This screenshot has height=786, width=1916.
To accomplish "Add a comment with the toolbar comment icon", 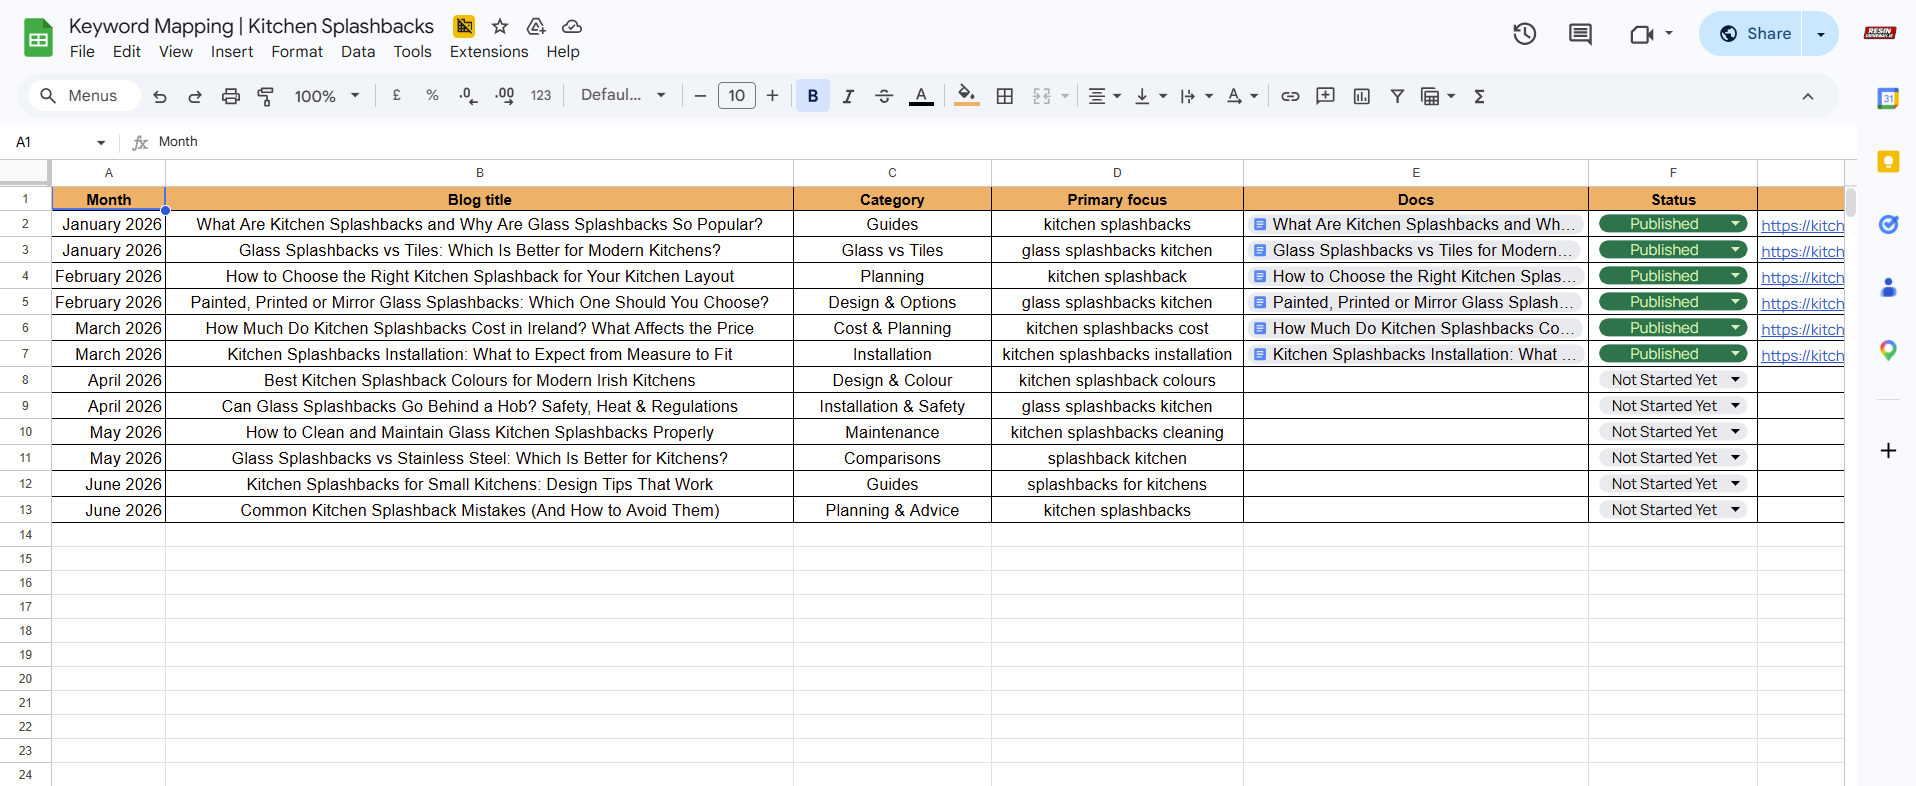I will point(1326,96).
